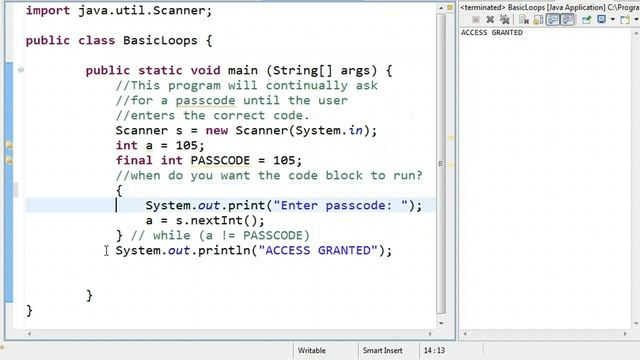640x360 pixels.
Task: Collapse the main method fold marker
Action: pos(21,70)
